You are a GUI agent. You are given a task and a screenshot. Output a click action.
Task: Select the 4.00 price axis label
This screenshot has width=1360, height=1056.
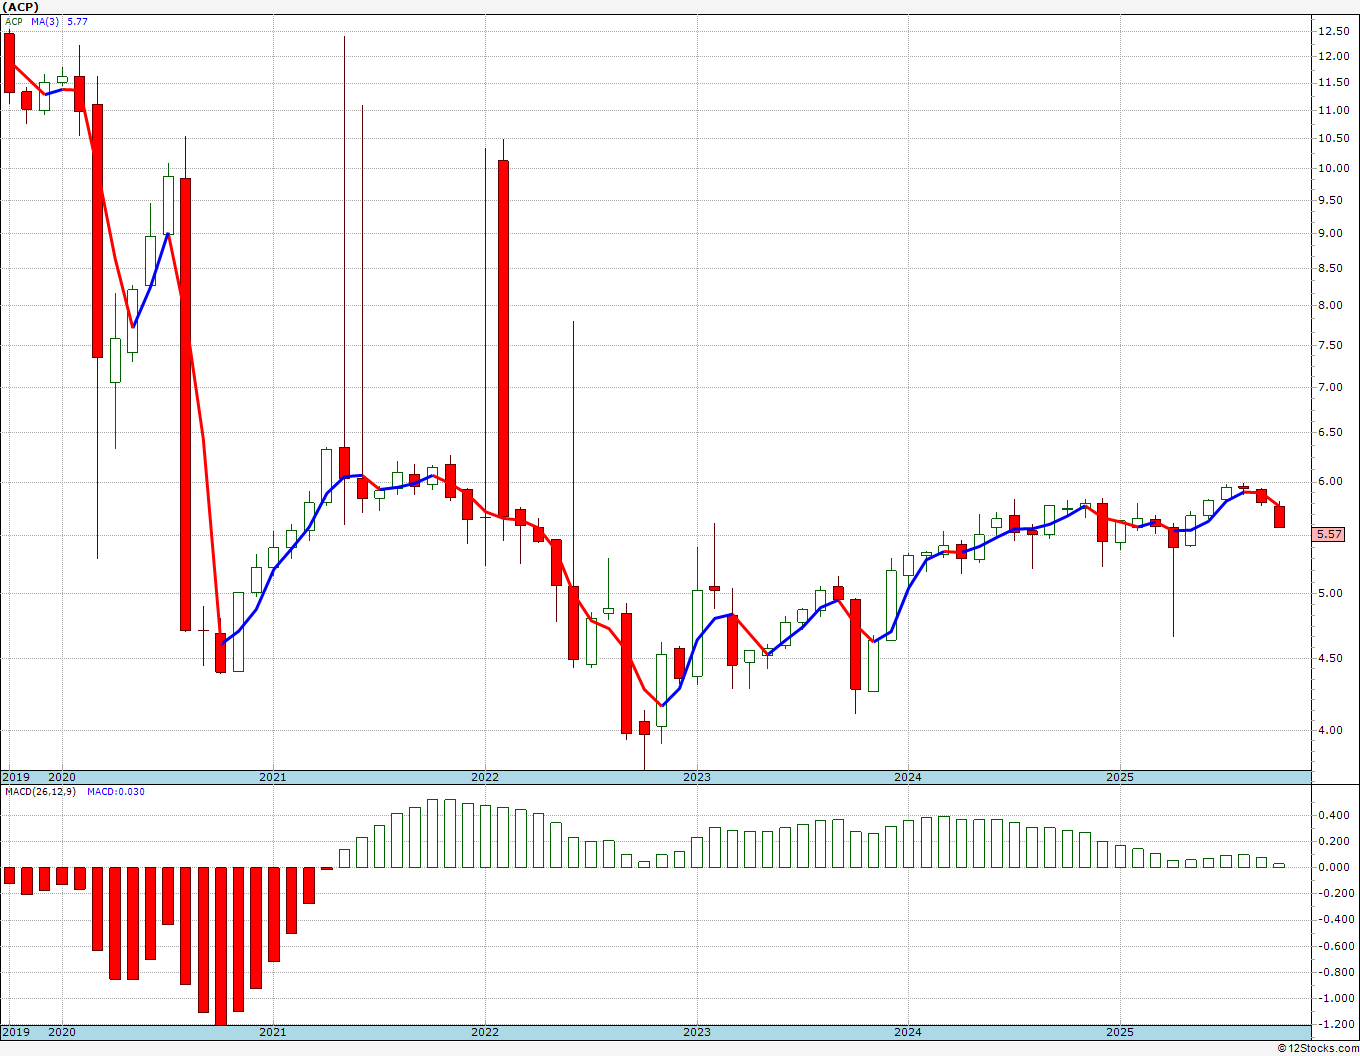(1331, 730)
